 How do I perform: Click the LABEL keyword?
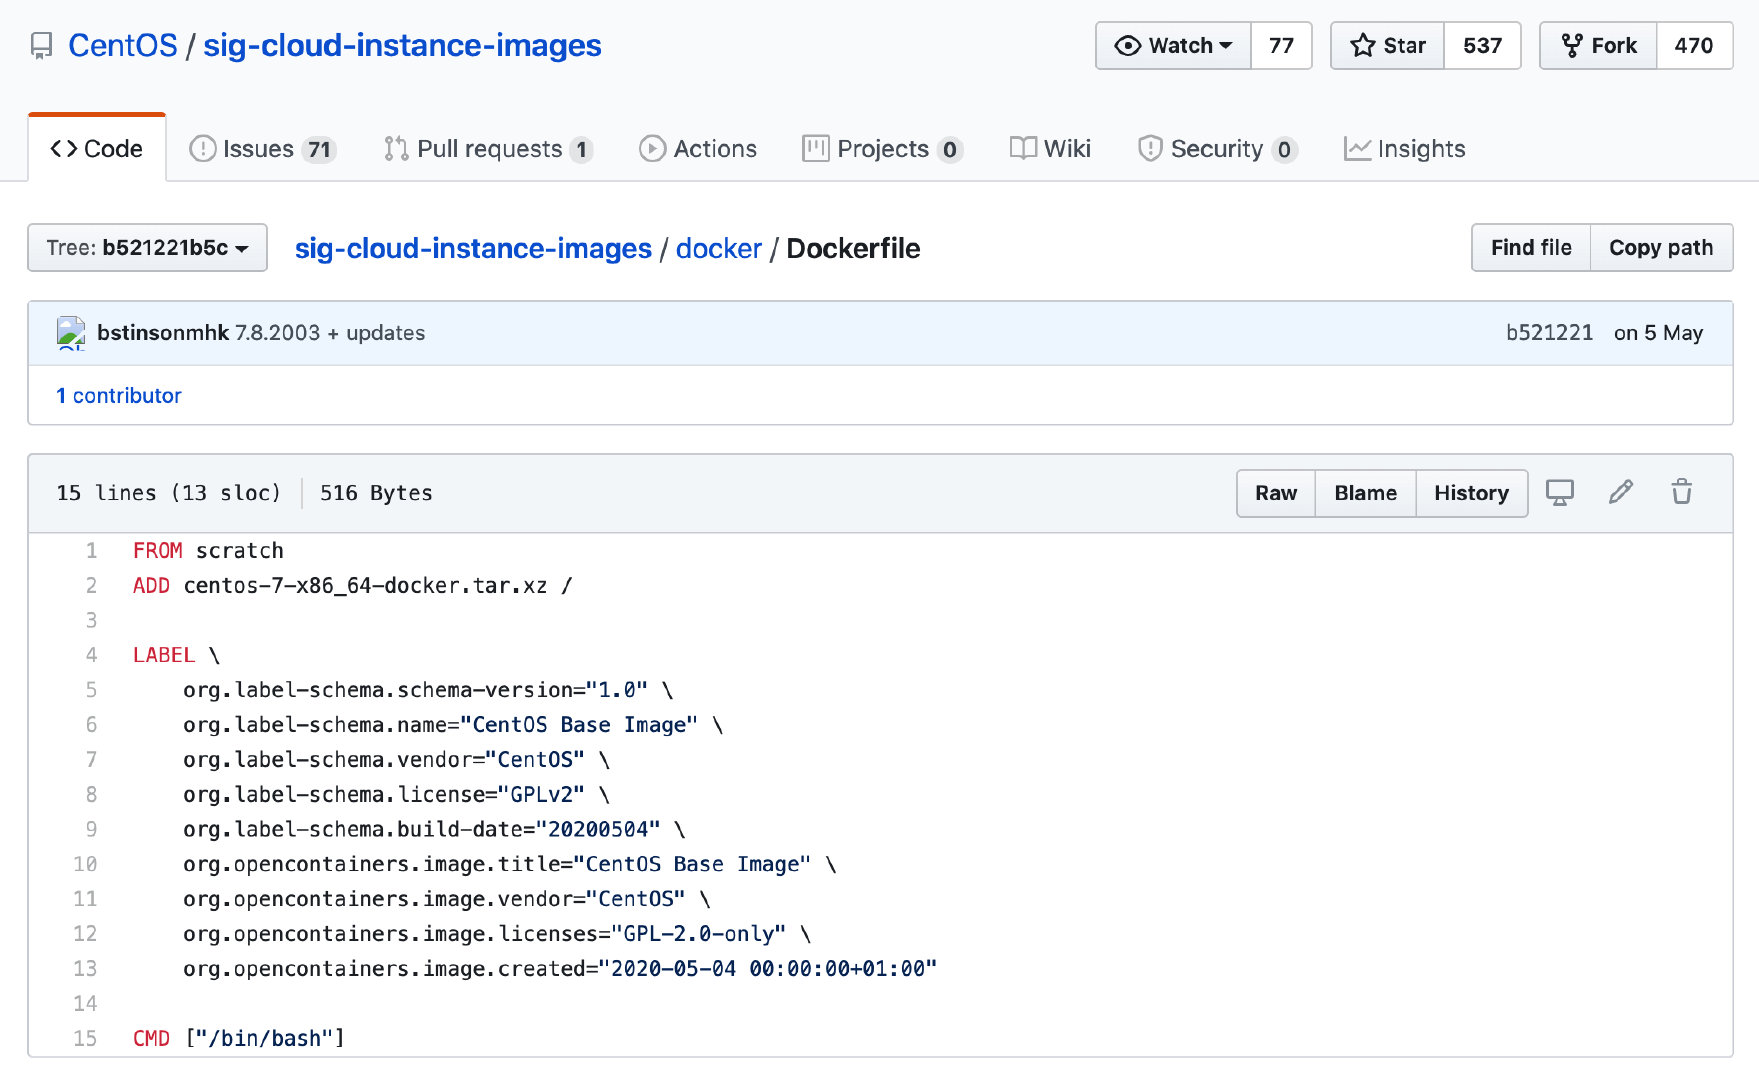164,655
